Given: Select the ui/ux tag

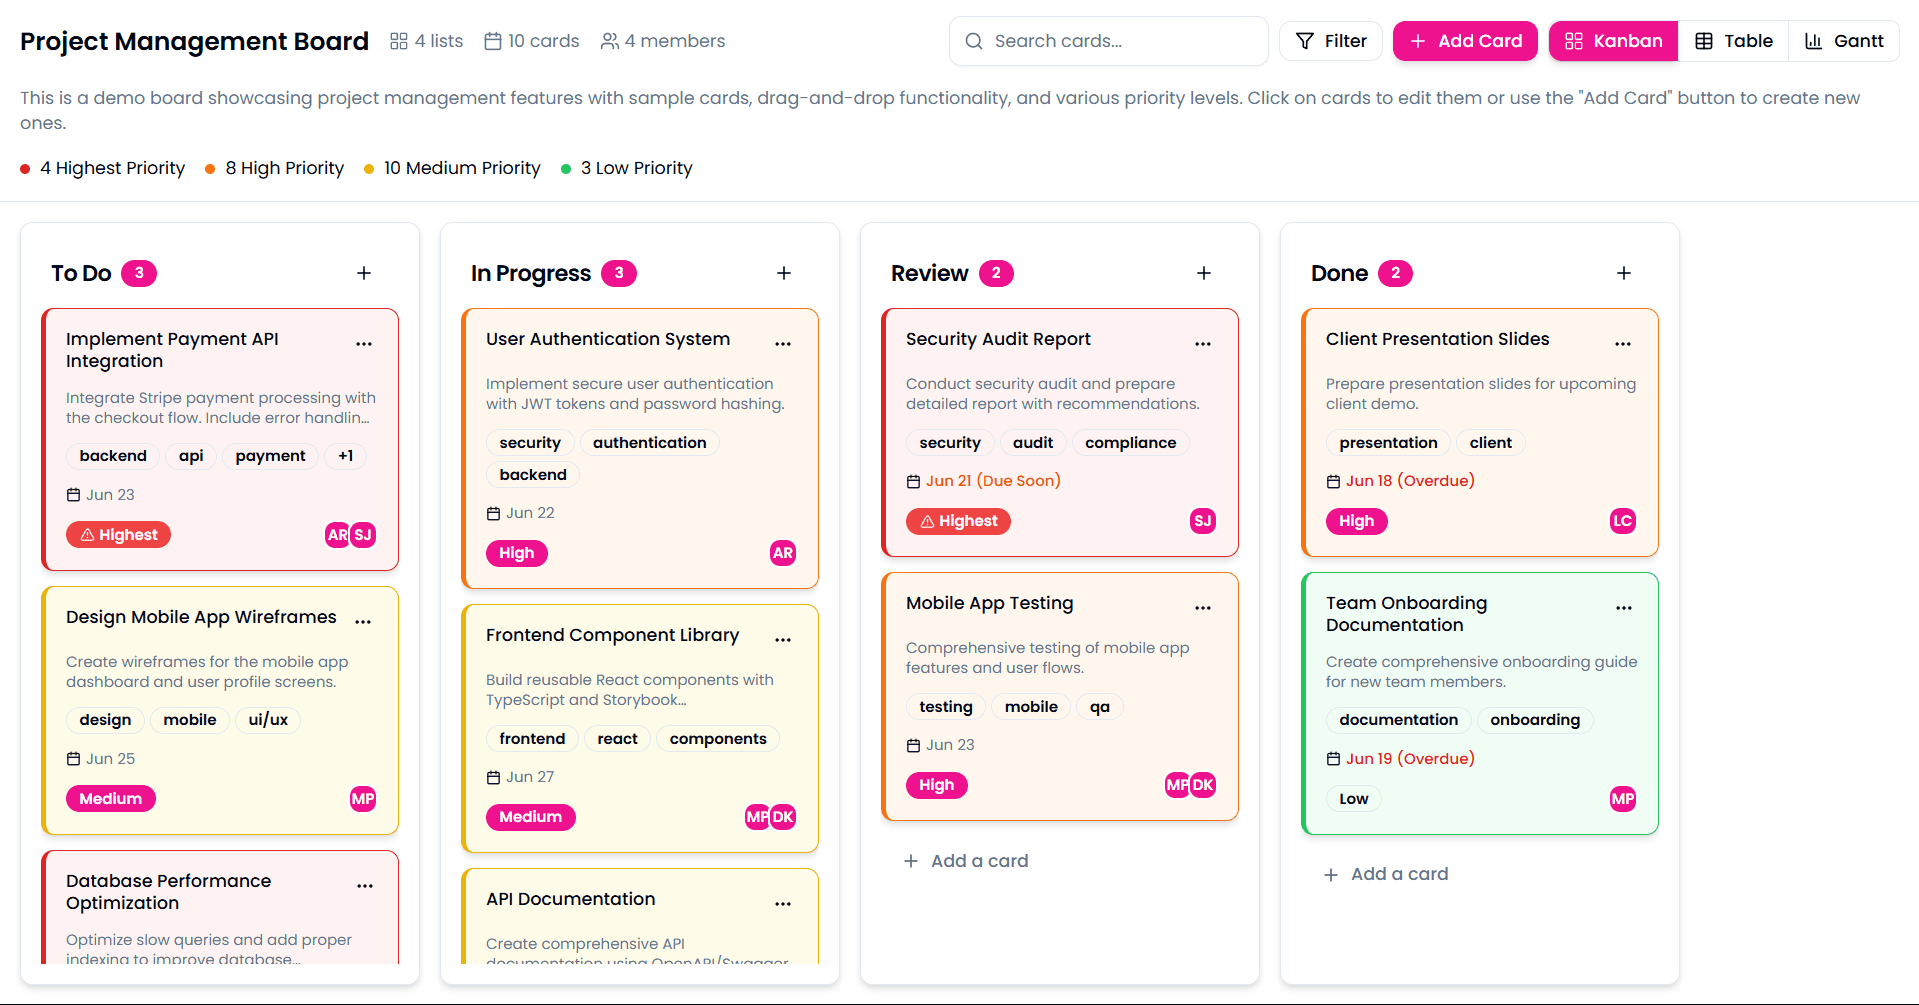Looking at the screenshot, I should (x=268, y=720).
